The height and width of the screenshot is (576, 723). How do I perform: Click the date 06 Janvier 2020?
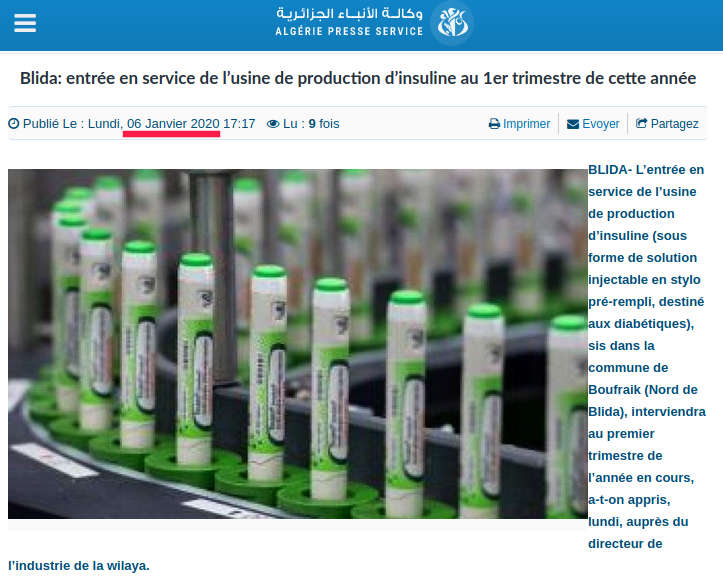click(173, 124)
